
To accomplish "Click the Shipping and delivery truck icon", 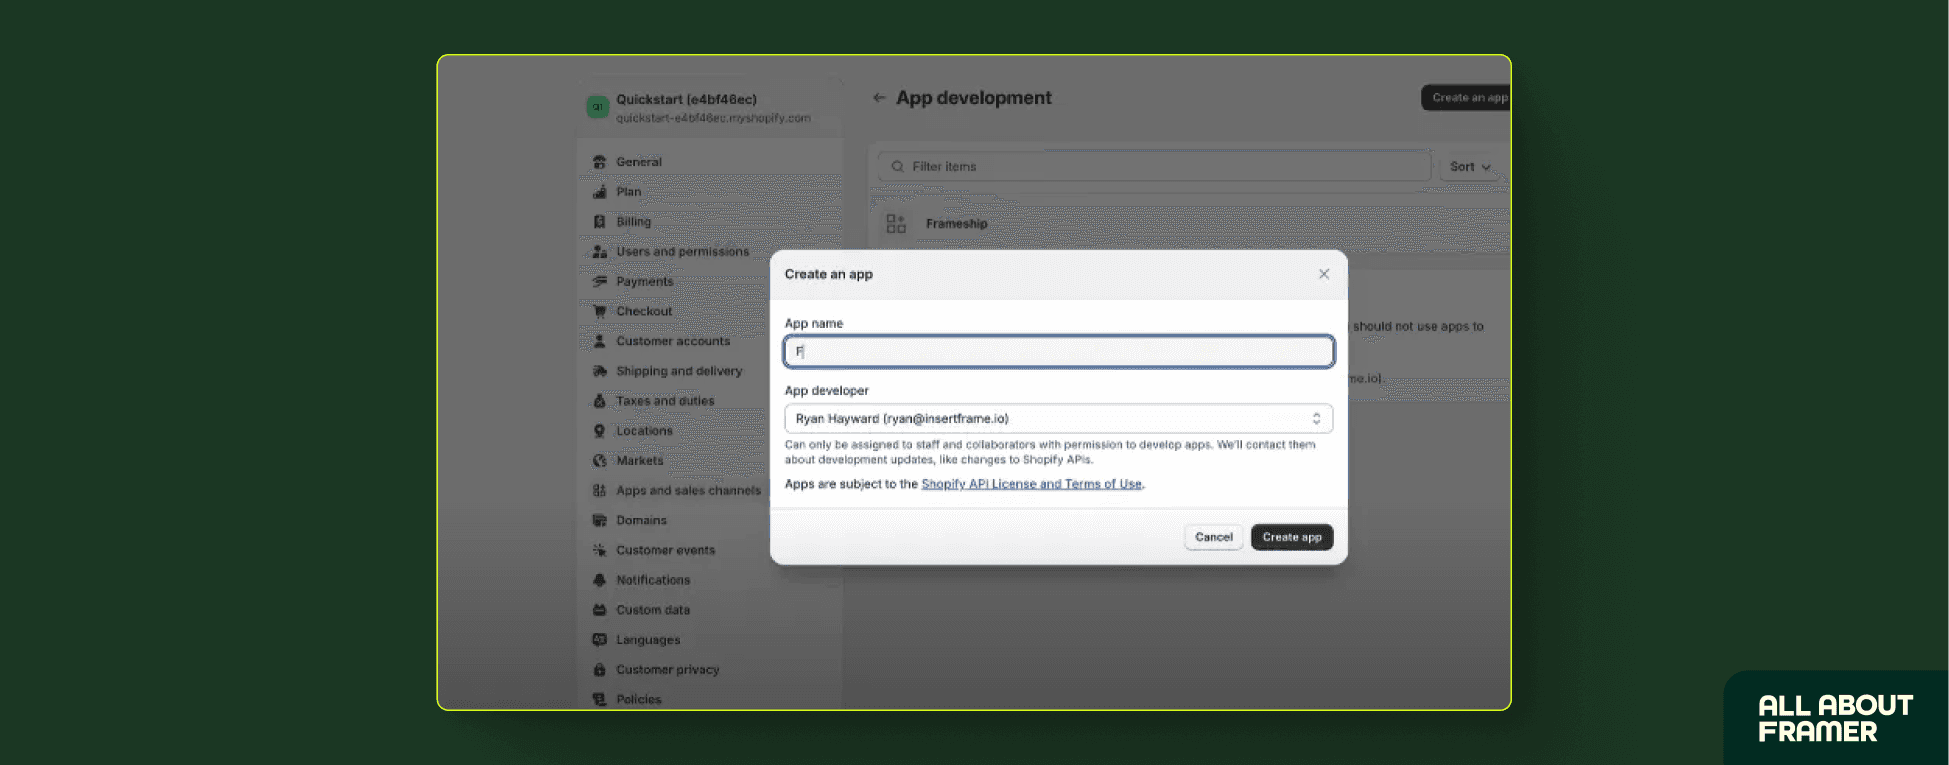I will [x=600, y=371].
